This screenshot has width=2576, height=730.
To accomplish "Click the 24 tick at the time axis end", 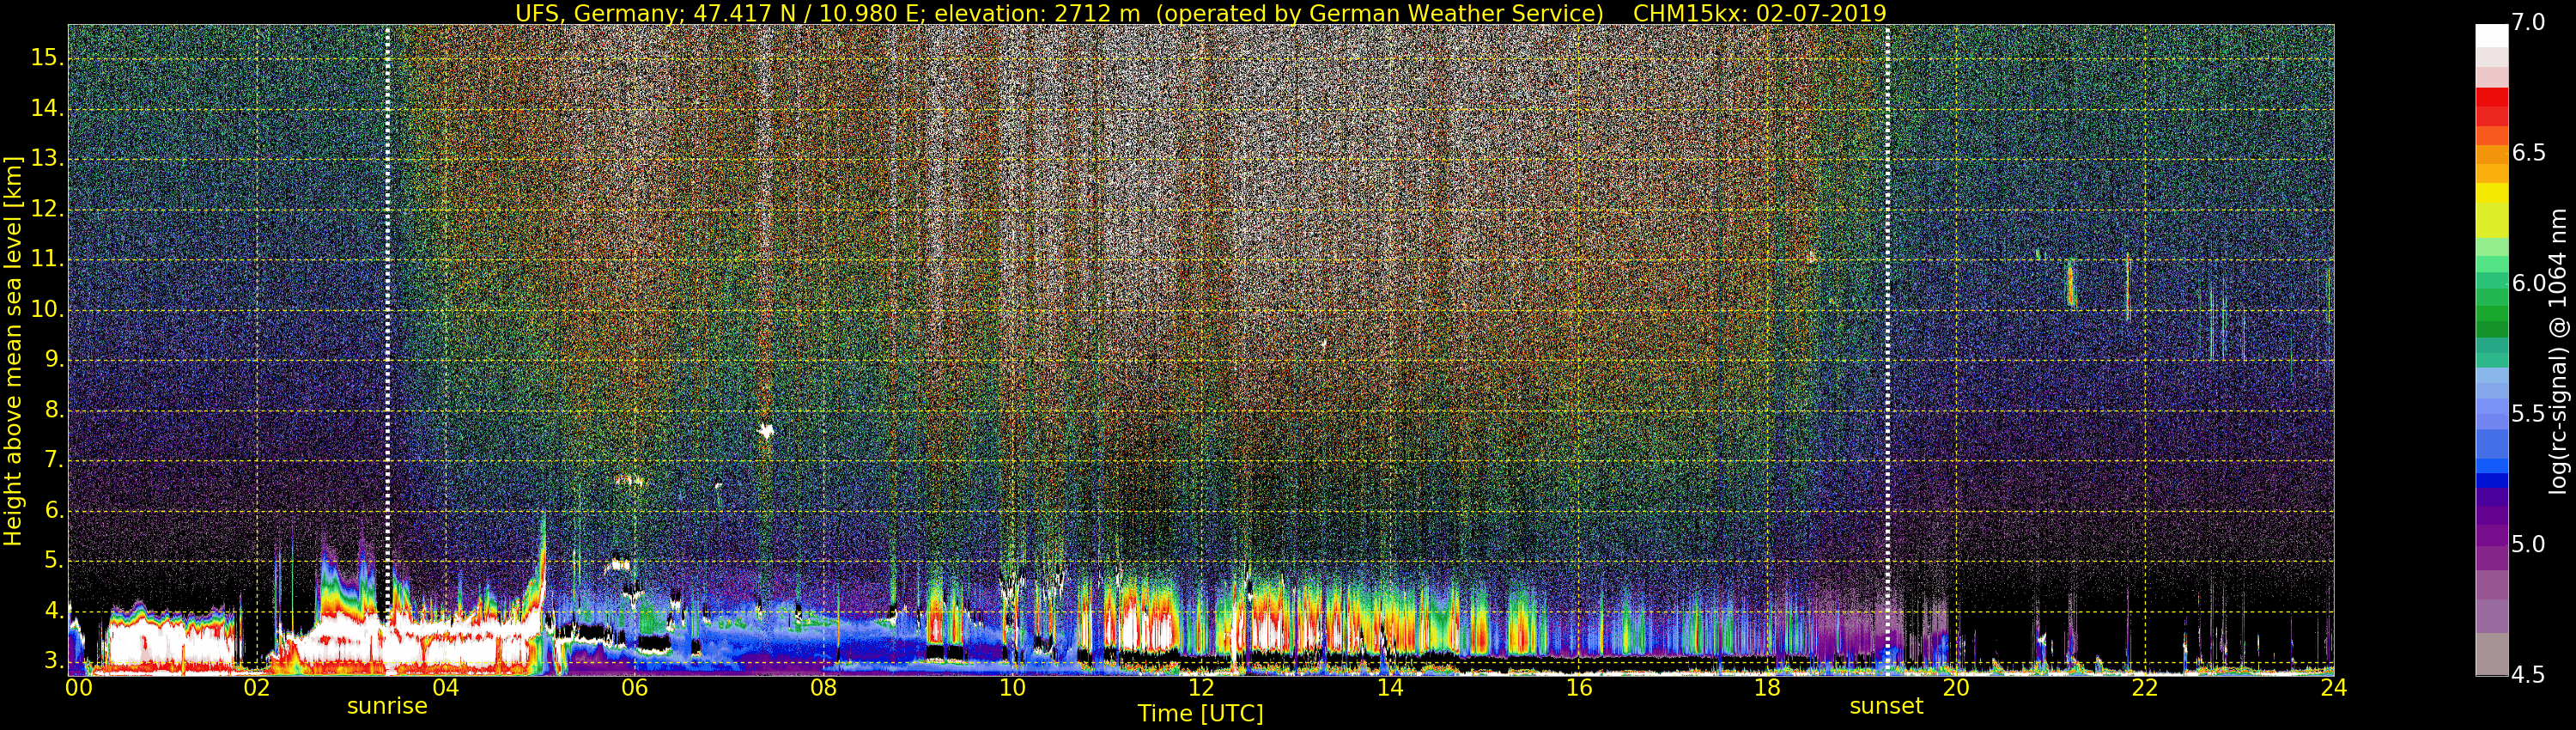I will [2333, 688].
